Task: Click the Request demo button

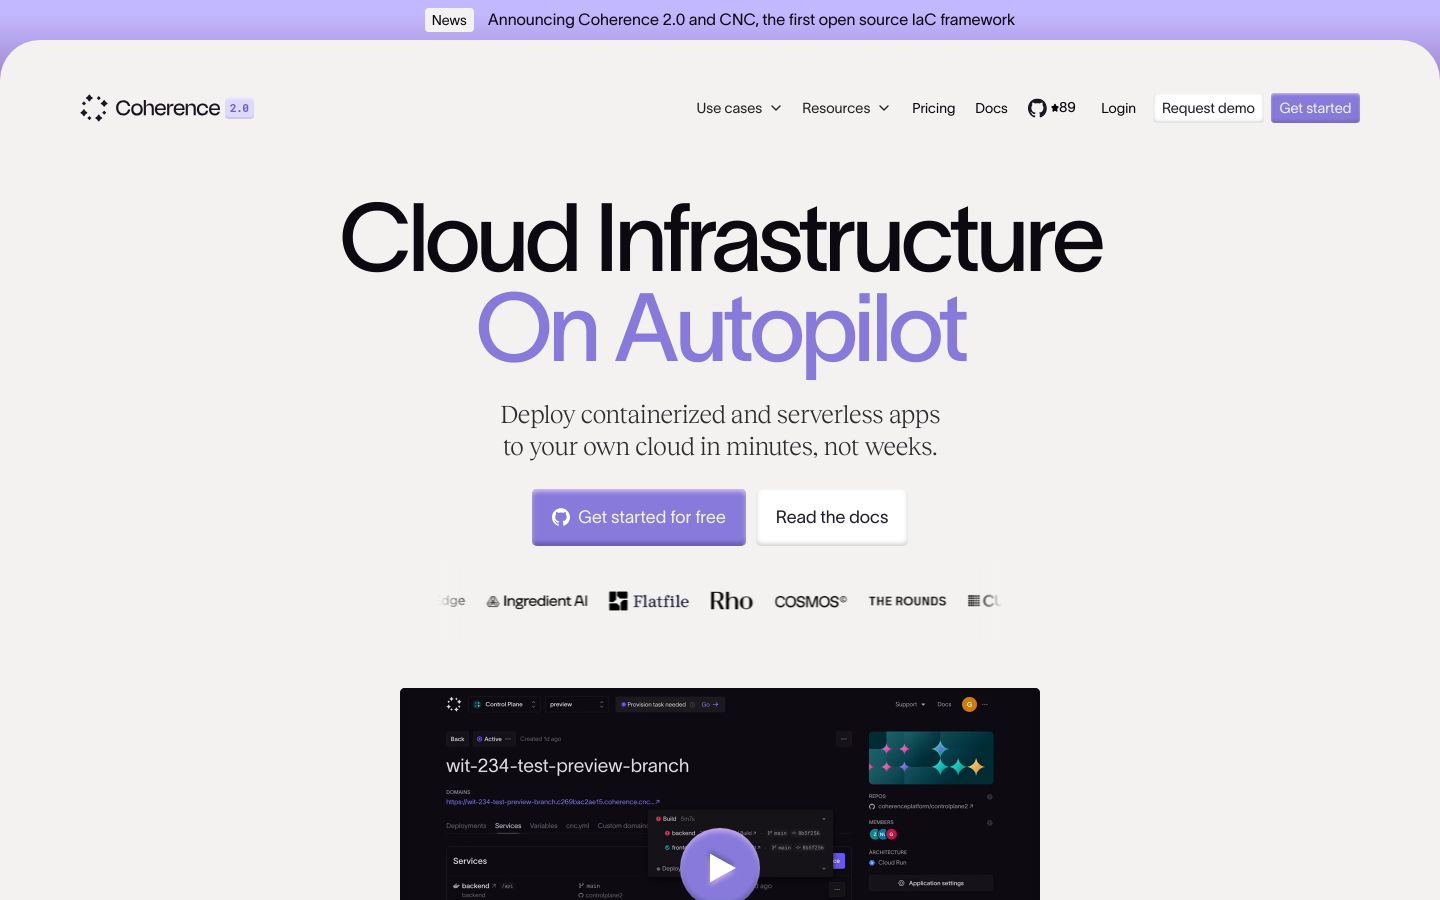Action: 1208,108
